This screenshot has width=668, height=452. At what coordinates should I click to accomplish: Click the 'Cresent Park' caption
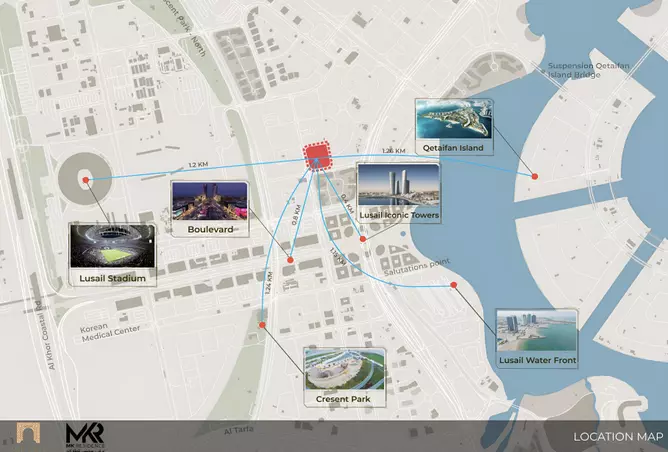click(343, 399)
